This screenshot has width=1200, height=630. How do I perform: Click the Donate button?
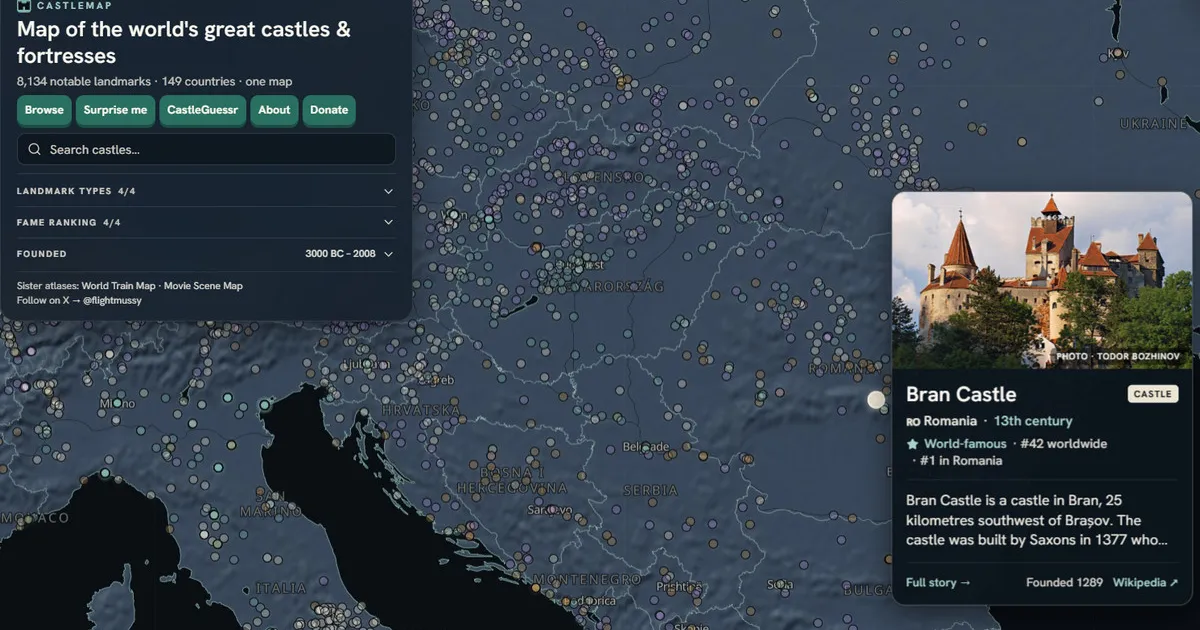coord(329,110)
